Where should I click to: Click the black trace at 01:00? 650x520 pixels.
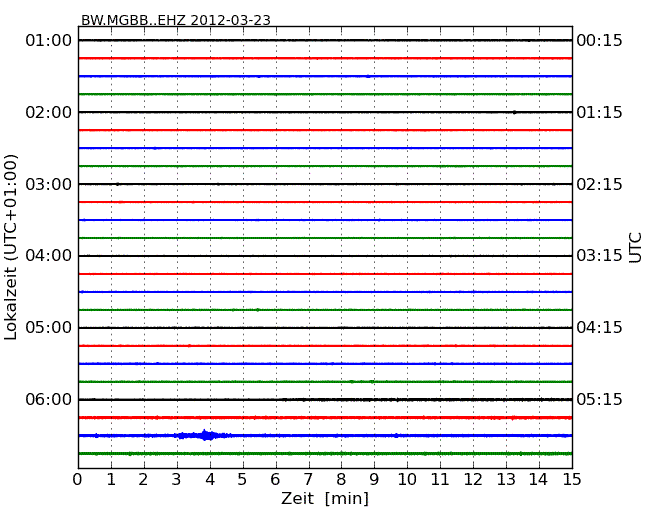(325, 40)
